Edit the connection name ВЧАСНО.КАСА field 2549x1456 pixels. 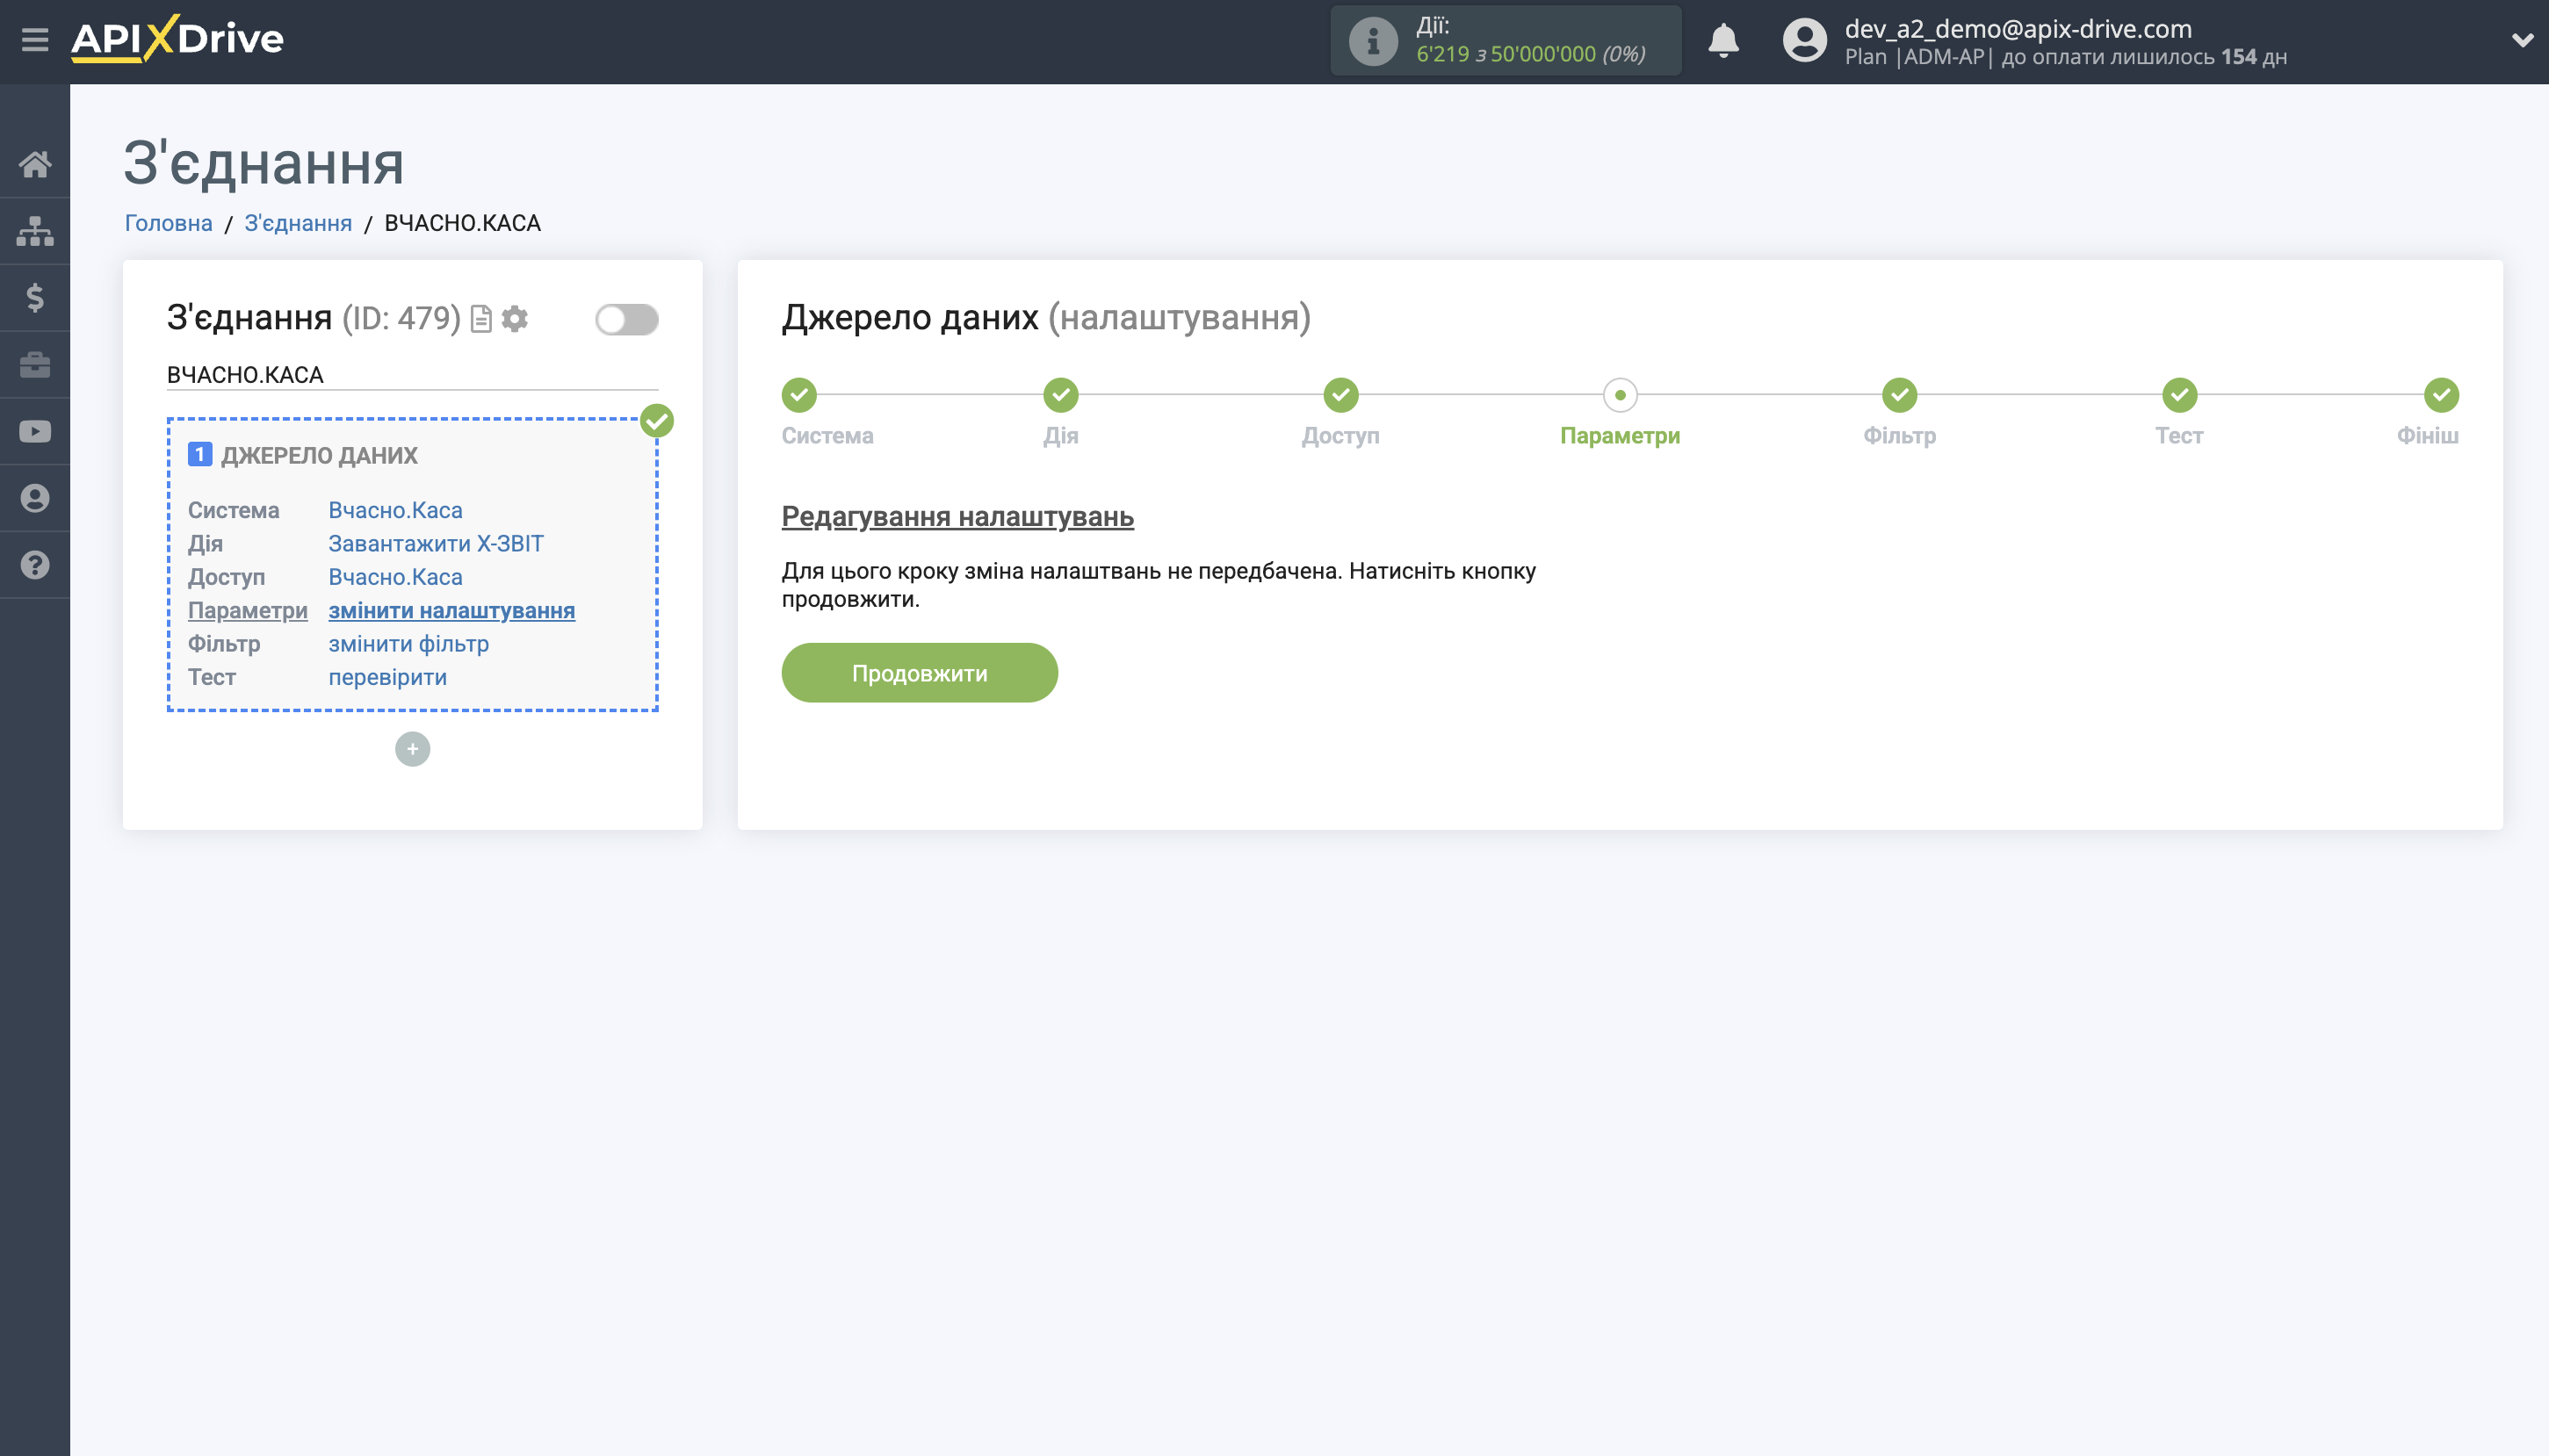click(x=411, y=375)
